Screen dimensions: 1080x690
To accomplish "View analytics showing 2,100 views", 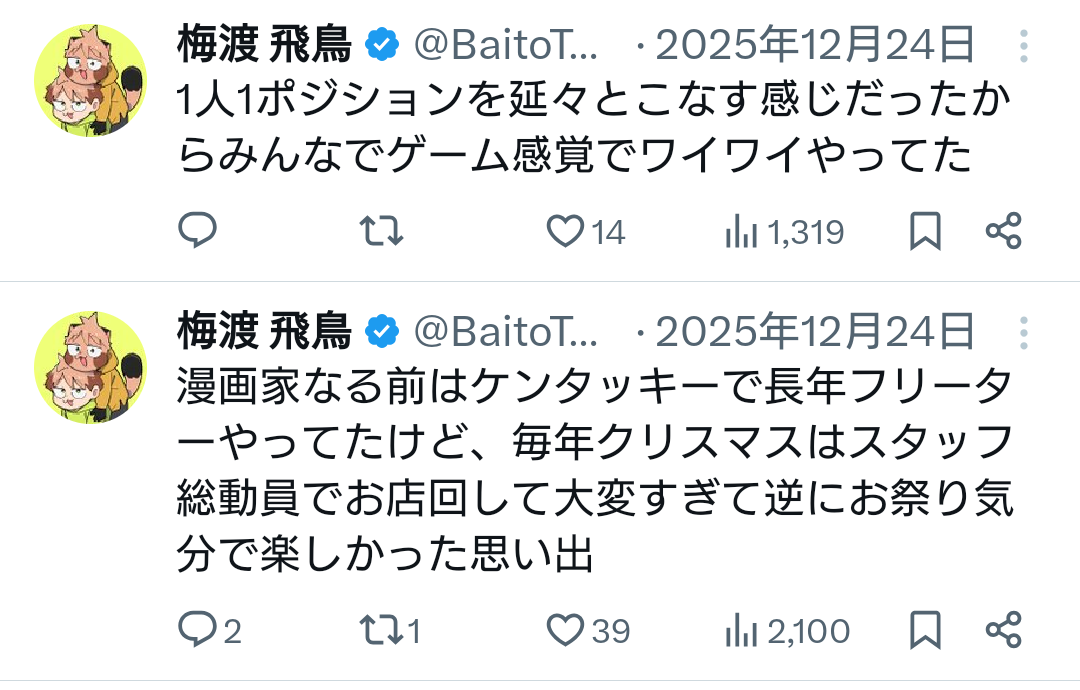I will [x=786, y=631].
